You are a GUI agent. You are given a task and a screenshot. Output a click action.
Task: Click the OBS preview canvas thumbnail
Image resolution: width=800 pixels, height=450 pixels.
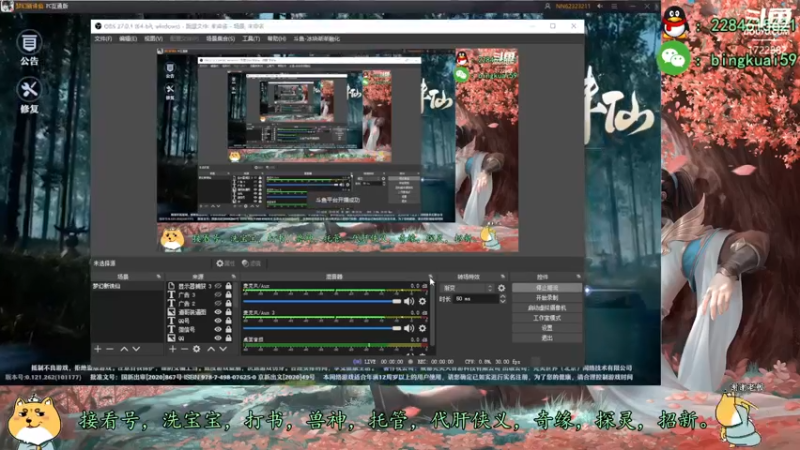point(338,150)
